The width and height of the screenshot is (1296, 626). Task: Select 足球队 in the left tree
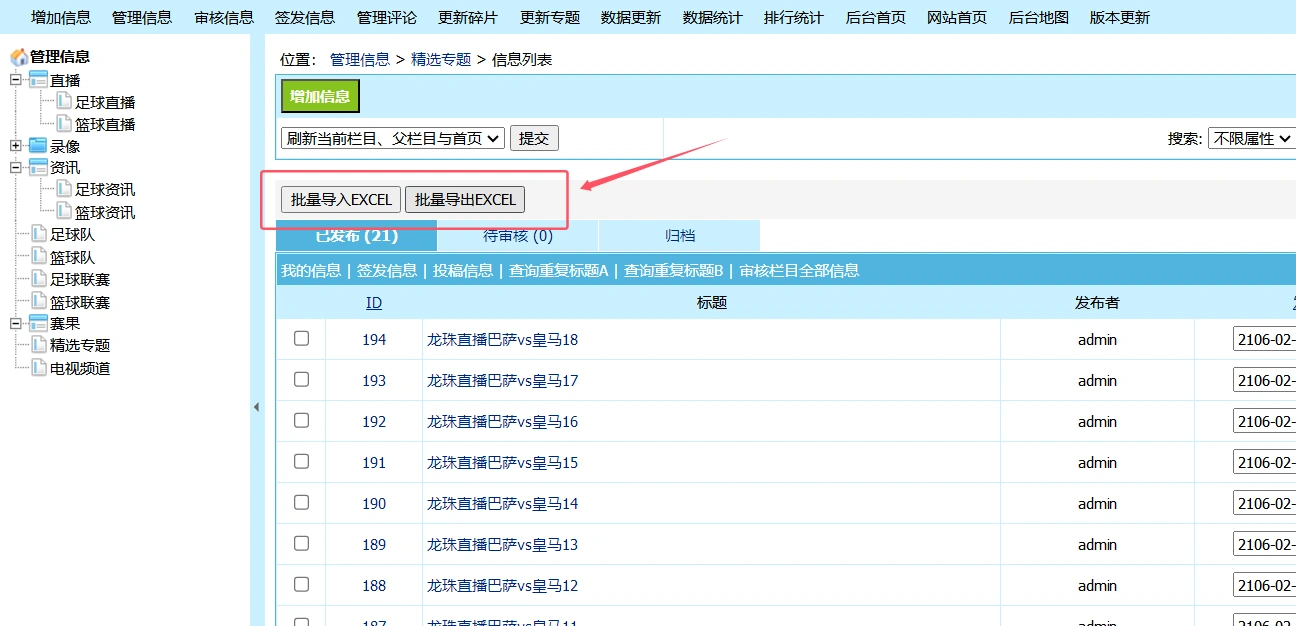[72, 234]
